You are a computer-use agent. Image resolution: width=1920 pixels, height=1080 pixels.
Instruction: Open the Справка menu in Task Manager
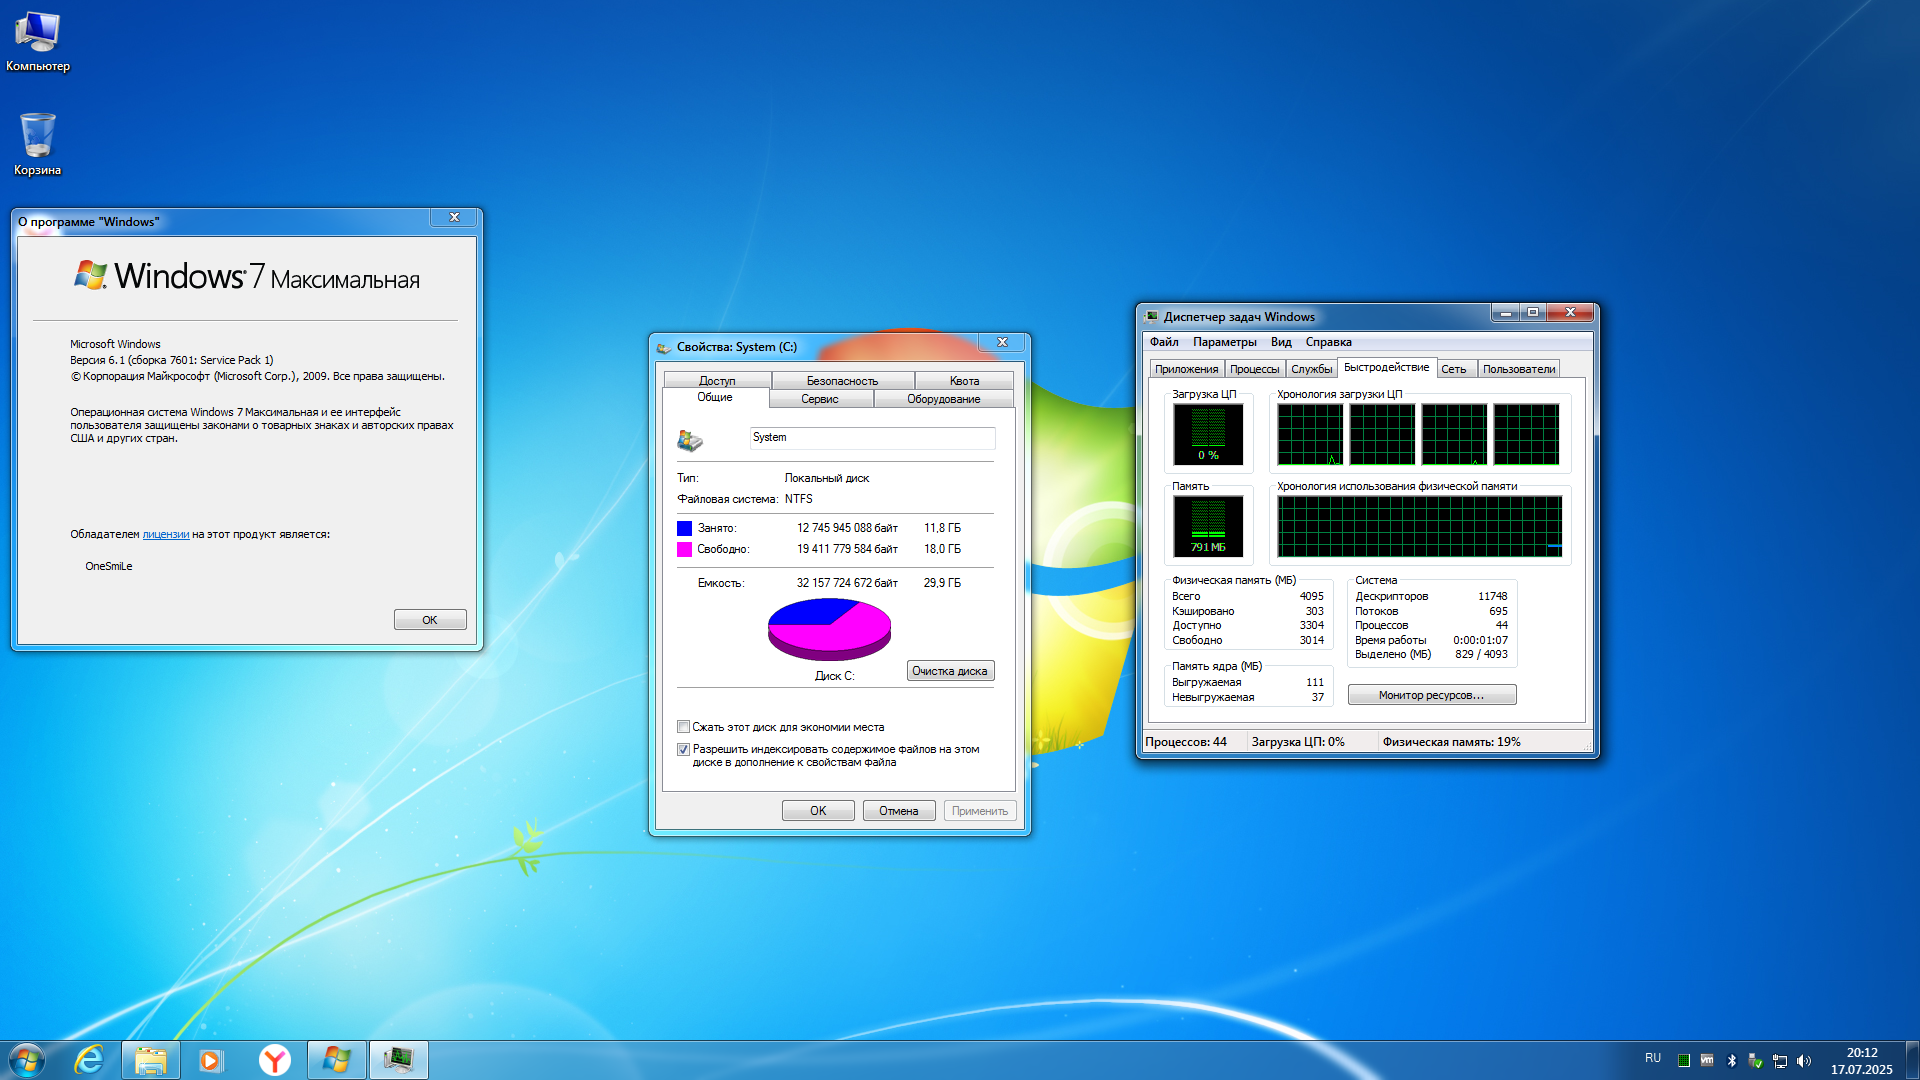click(1328, 342)
